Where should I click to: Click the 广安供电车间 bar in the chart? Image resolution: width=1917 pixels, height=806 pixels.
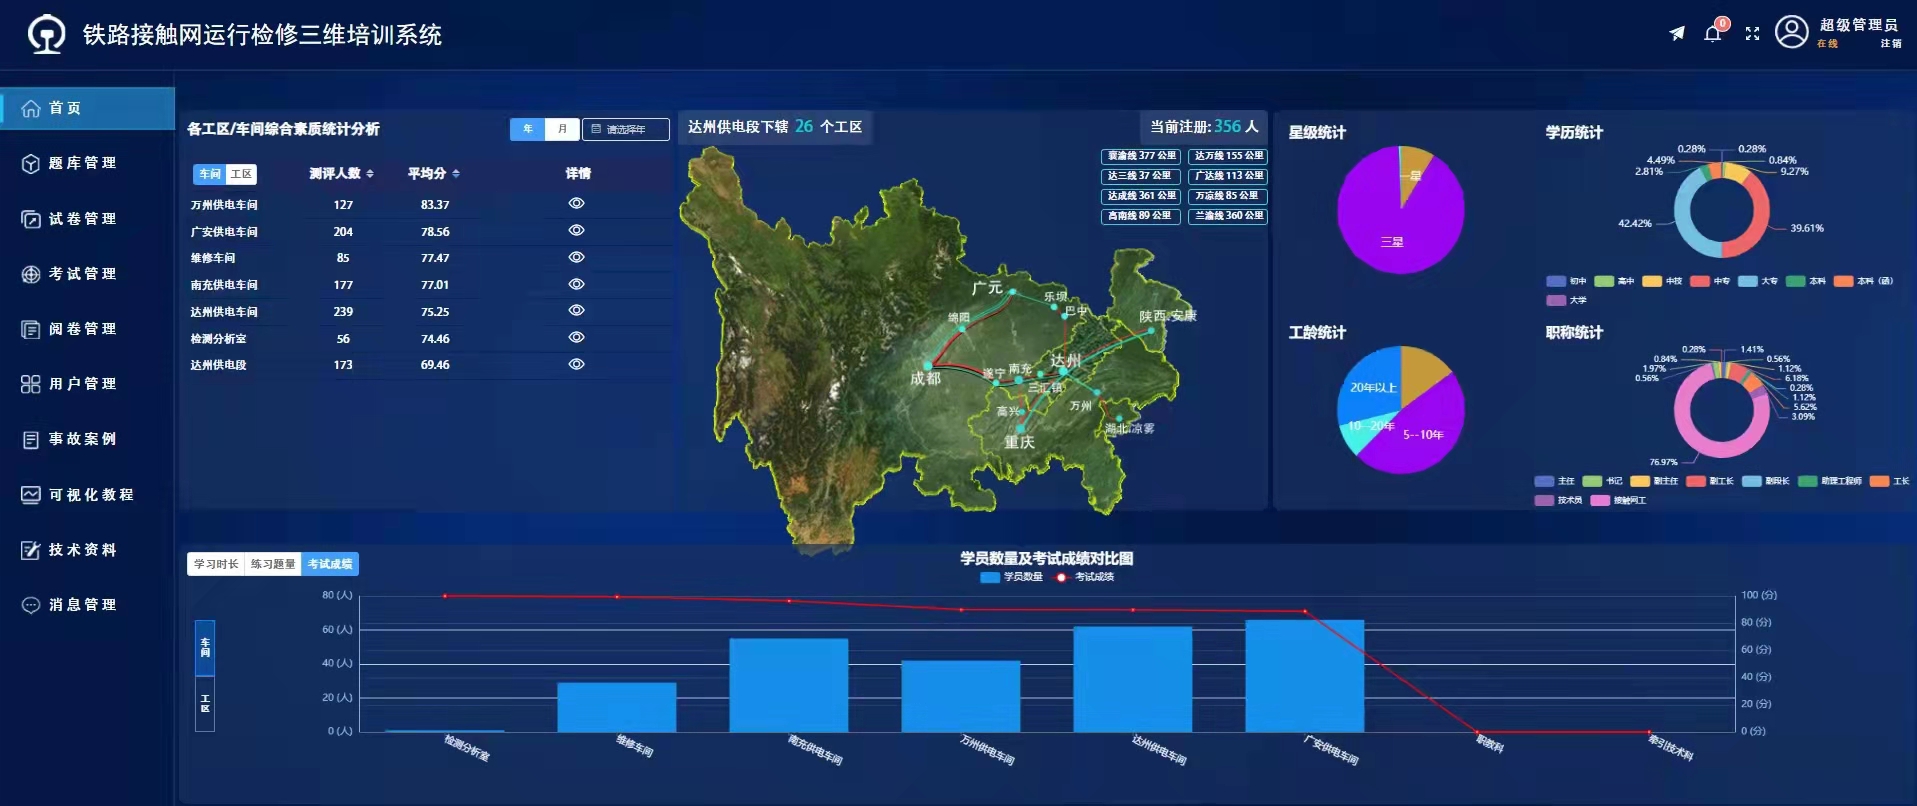[1304, 676]
